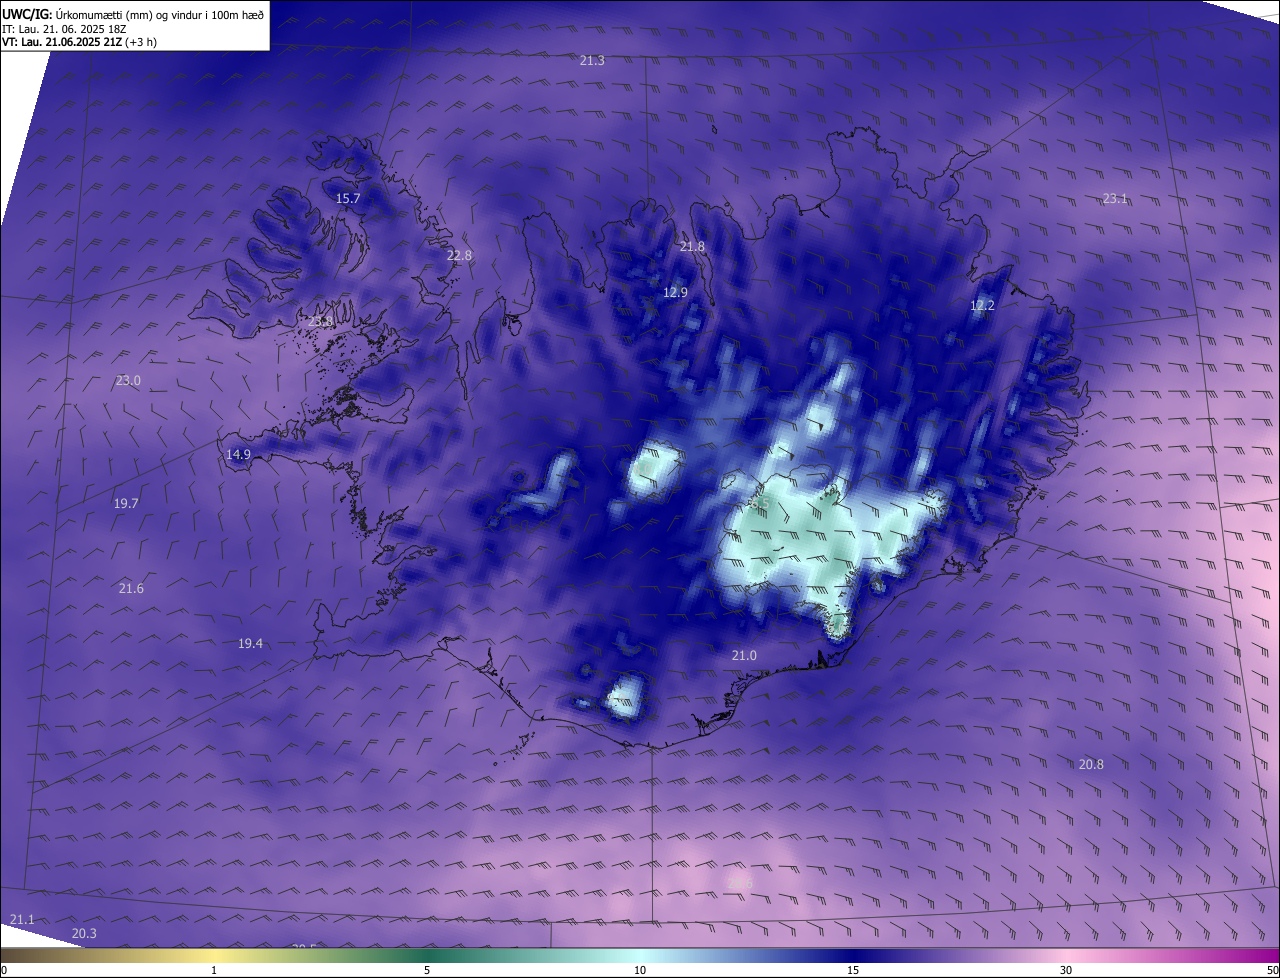The height and width of the screenshot is (978, 1280).
Task: Click the colorbar tick label 10
Action: click(x=640, y=971)
